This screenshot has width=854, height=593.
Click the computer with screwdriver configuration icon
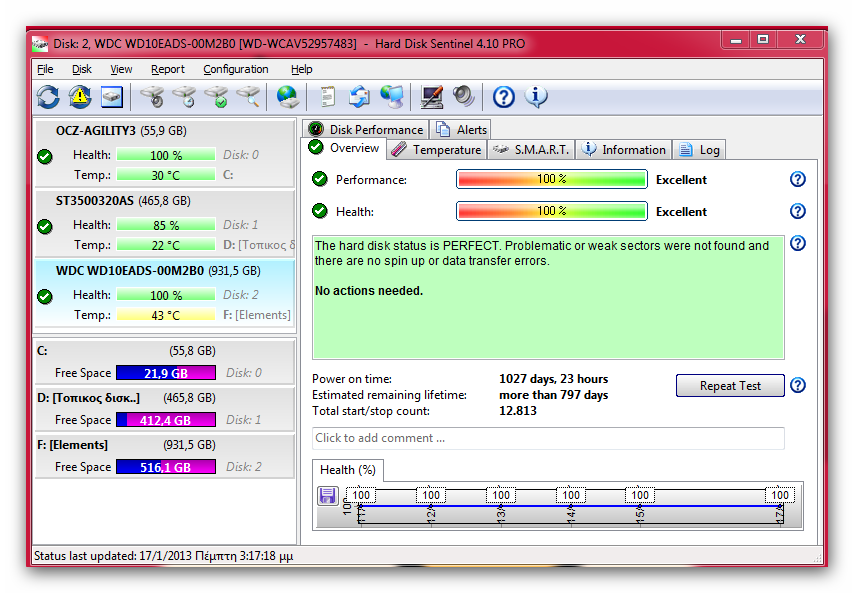click(x=432, y=97)
